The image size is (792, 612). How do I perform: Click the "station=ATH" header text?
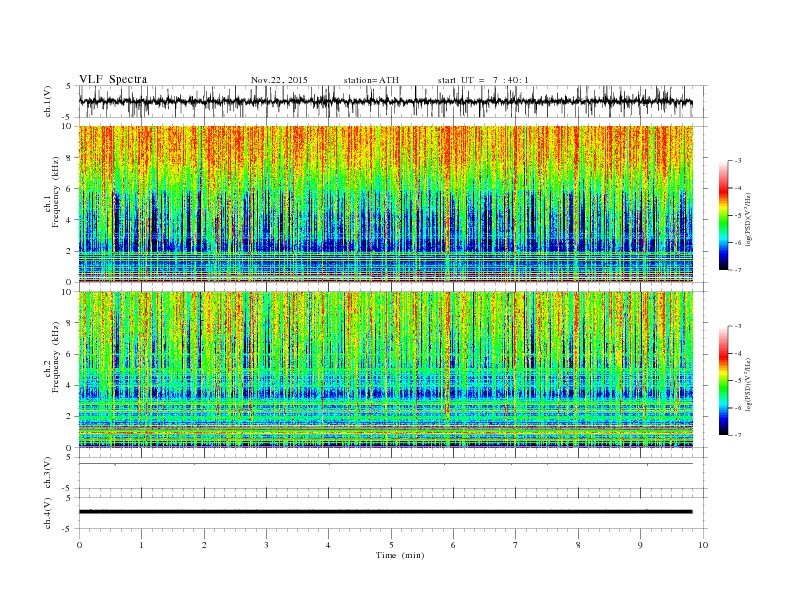tap(371, 80)
